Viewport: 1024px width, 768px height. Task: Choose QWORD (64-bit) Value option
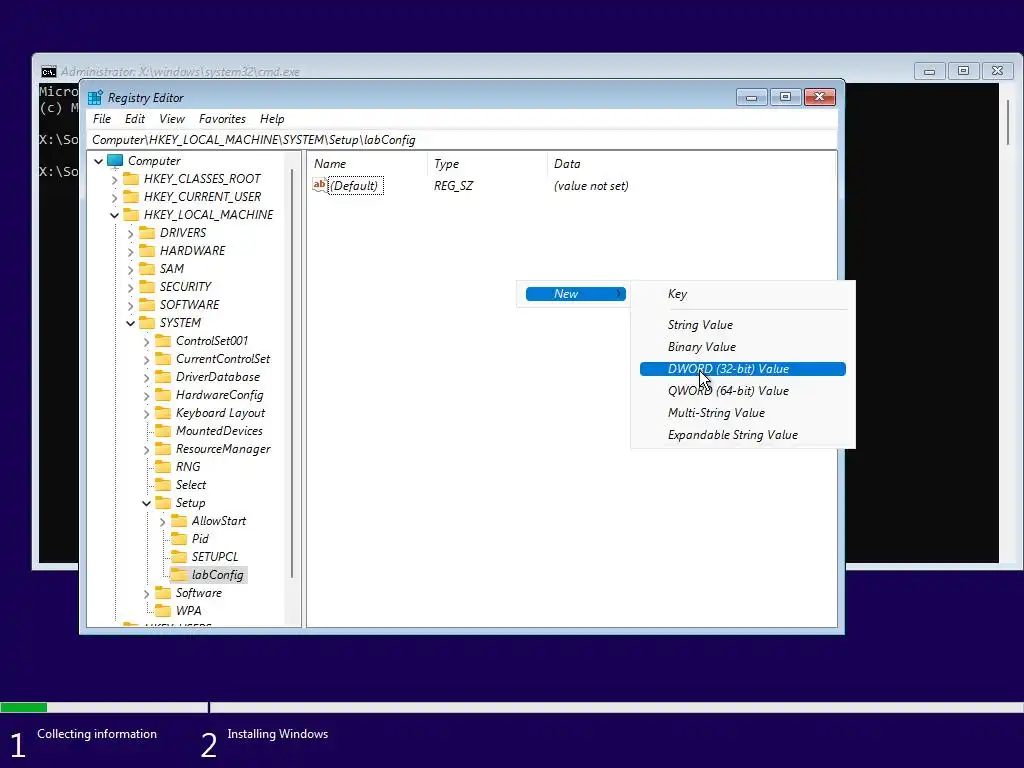(x=743, y=391)
